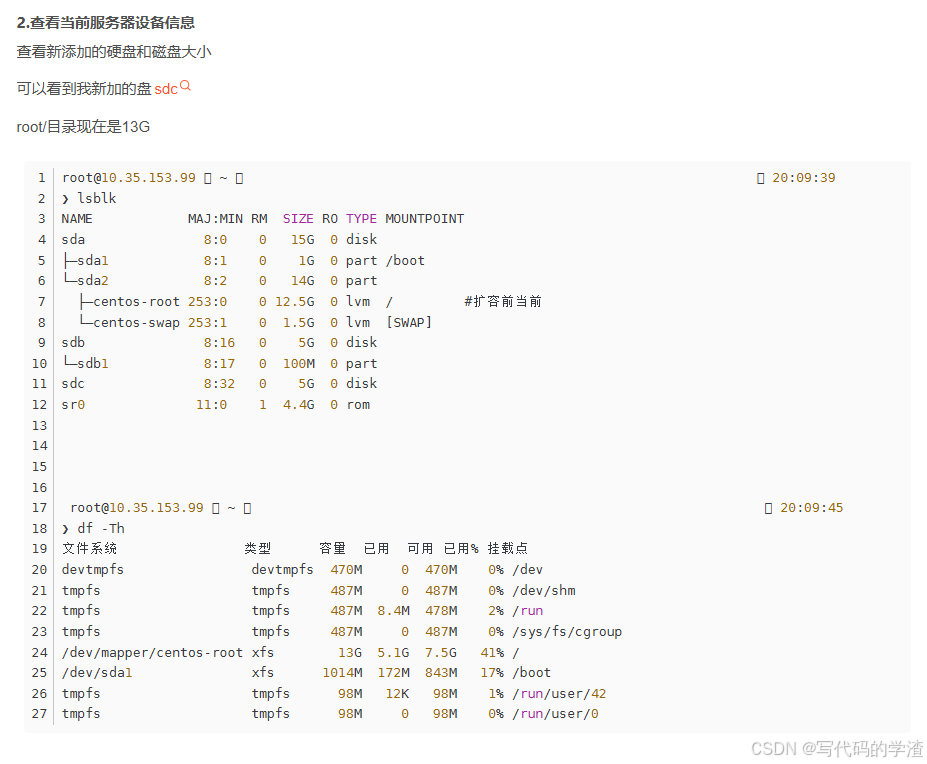Screen dimensions: 927x764
Task: Click the heading 2.查看当前服务器设备信息
Action: 105,23
